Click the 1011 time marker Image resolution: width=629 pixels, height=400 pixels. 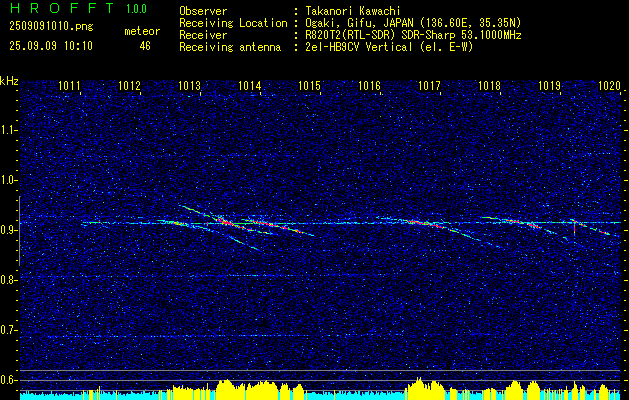coord(69,85)
